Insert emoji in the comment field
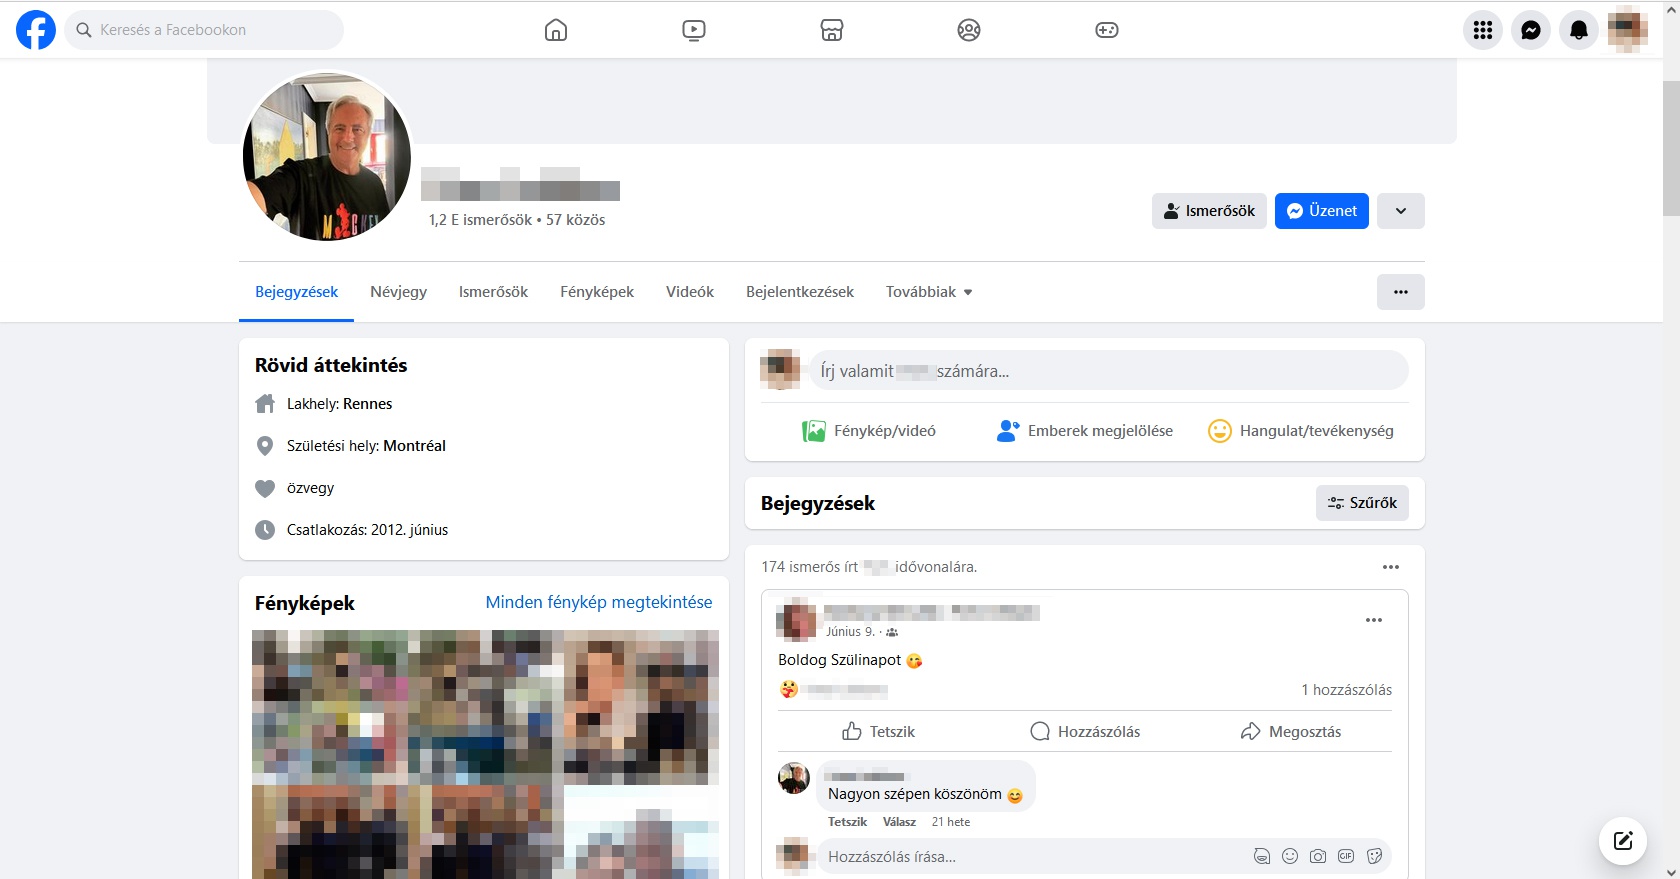This screenshot has height=879, width=1680. 1290,856
